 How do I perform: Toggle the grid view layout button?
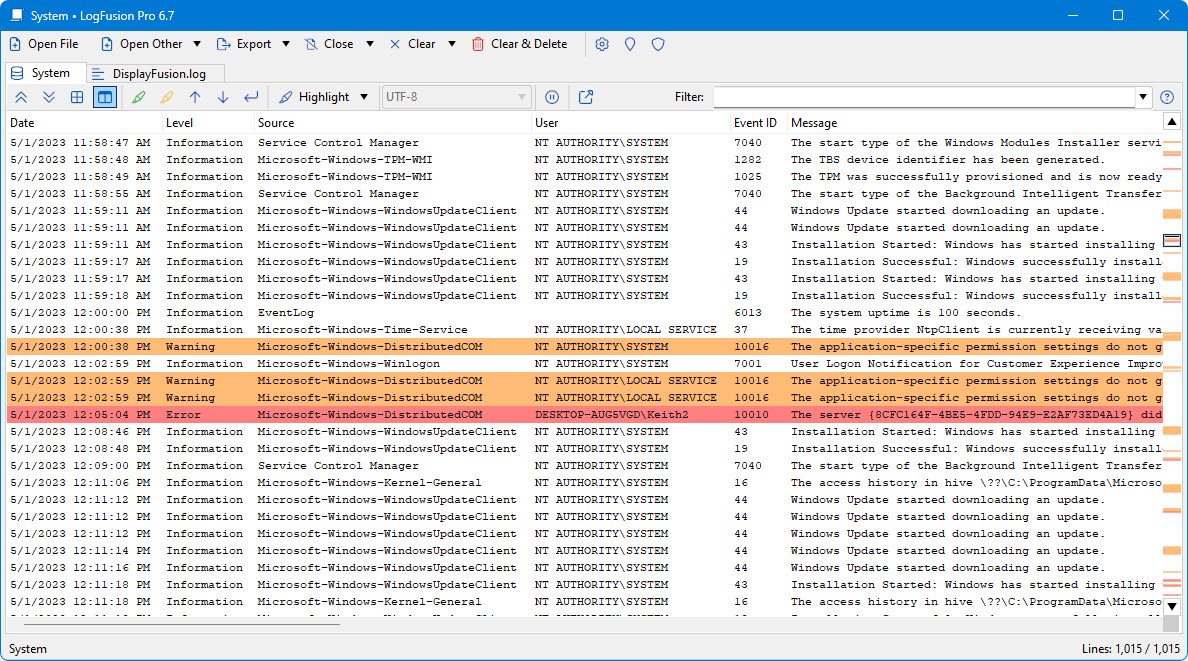click(x=77, y=97)
